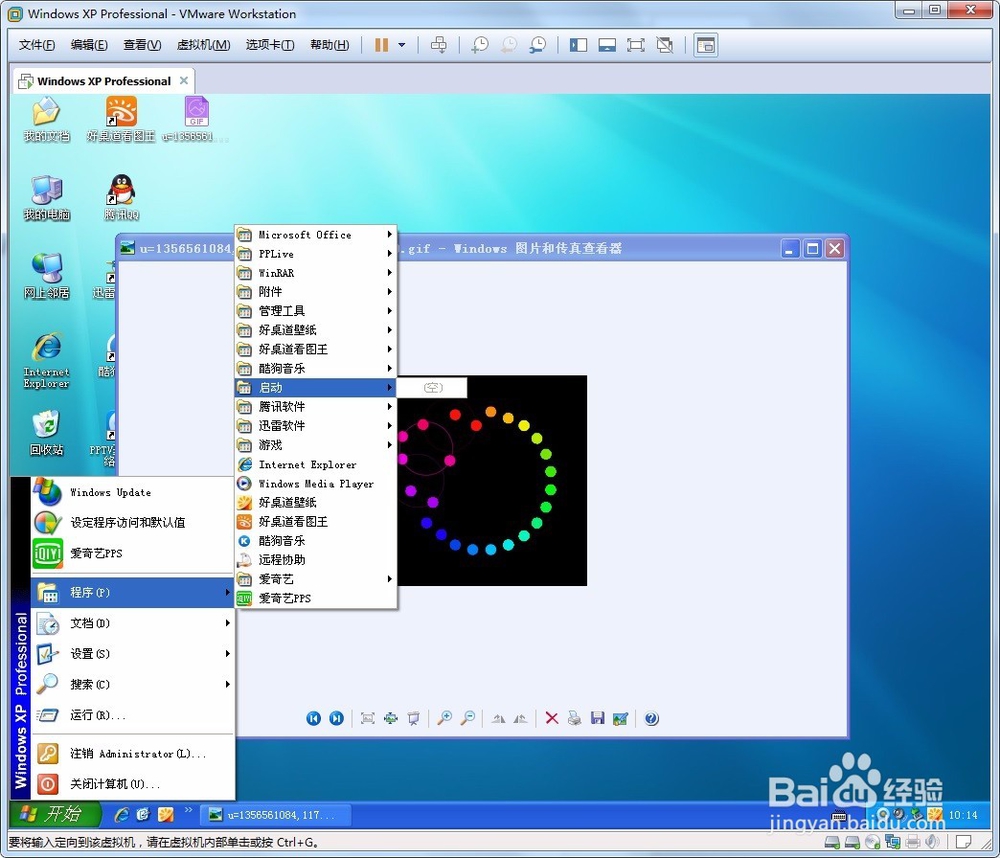The height and width of the screenshot is (858, 1000).
Task: Open the 帮助(H) menu
Action: [x=330, y=45]
